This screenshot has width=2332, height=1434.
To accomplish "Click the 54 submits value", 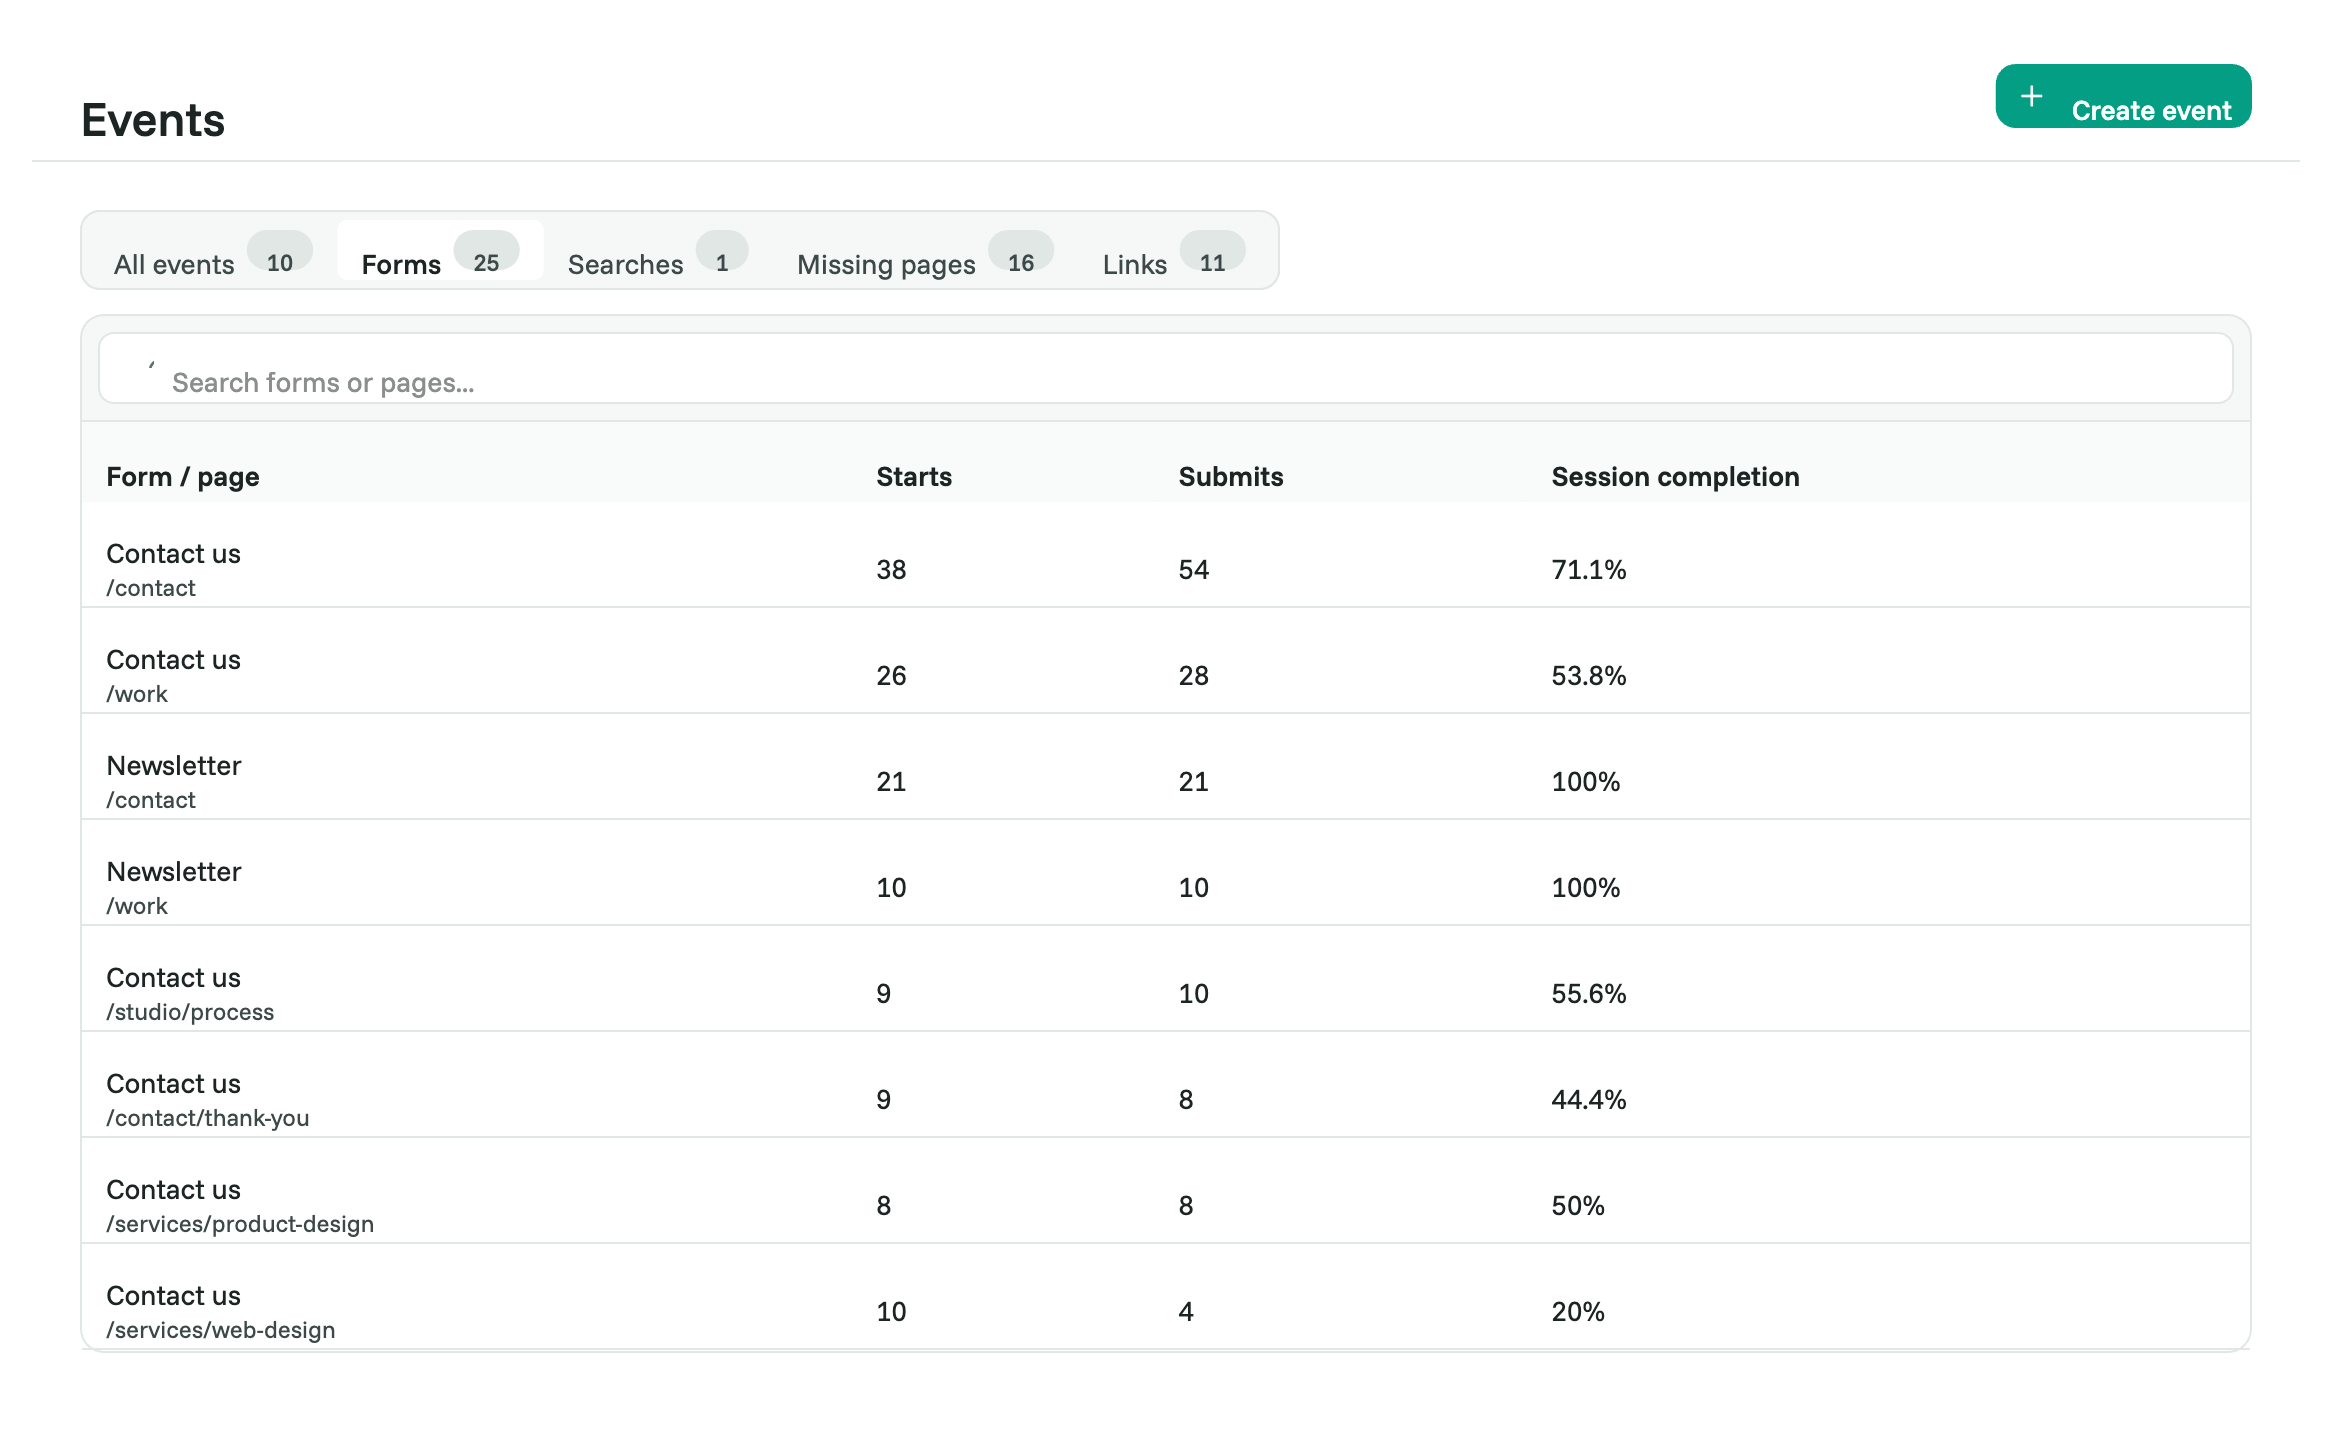I will pos(1193,570).
